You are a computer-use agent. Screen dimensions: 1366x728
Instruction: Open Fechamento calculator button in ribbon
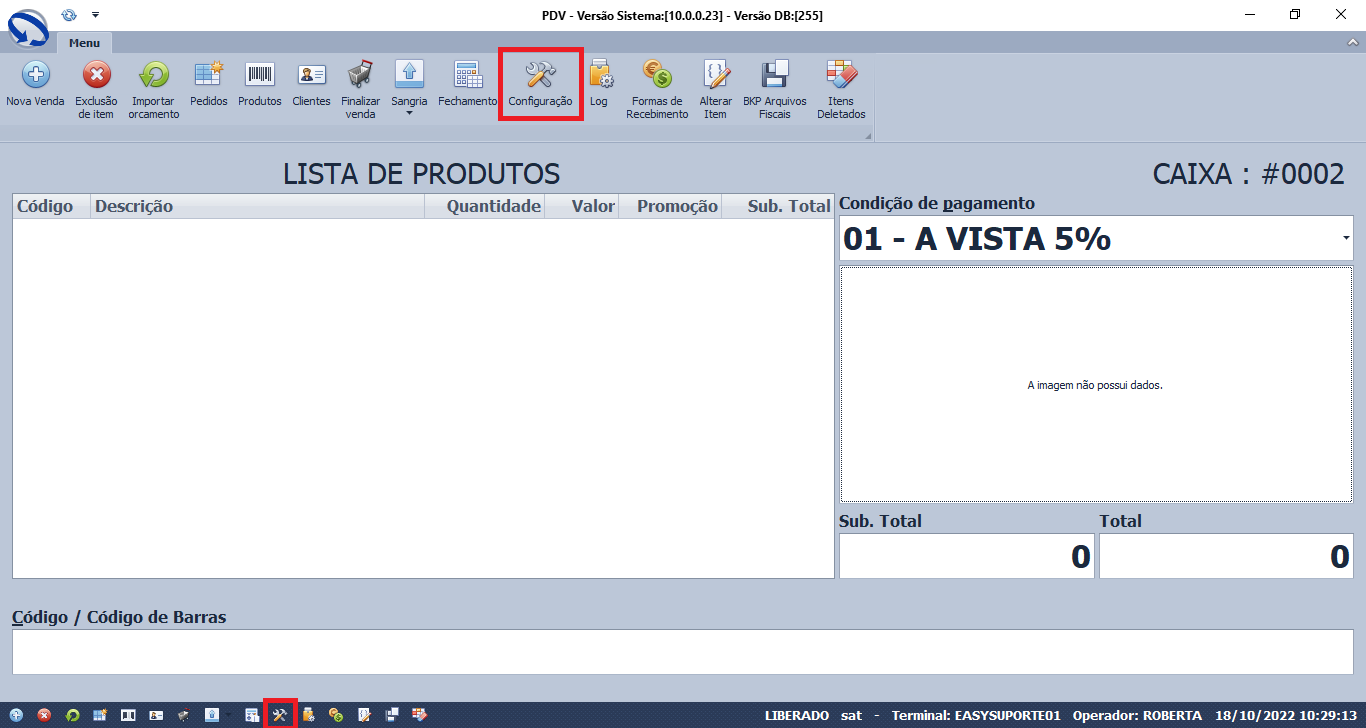coord(467,83)
